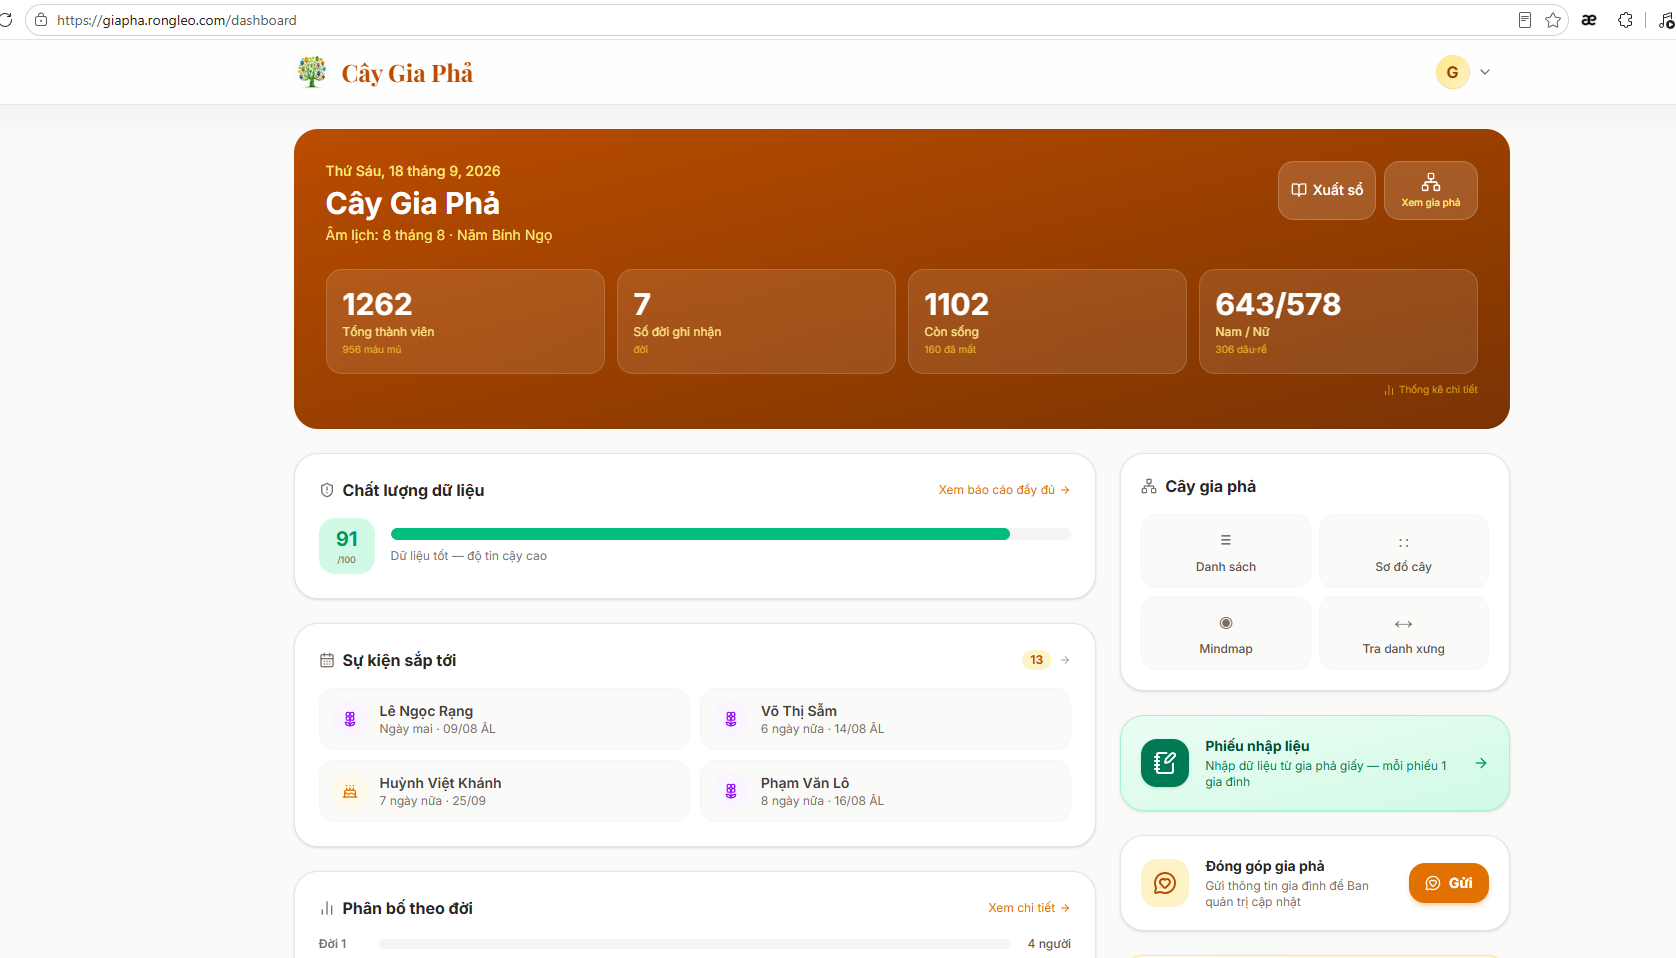Open Huỳnh Việt Khánh birthday event

[x=504, y=791]
